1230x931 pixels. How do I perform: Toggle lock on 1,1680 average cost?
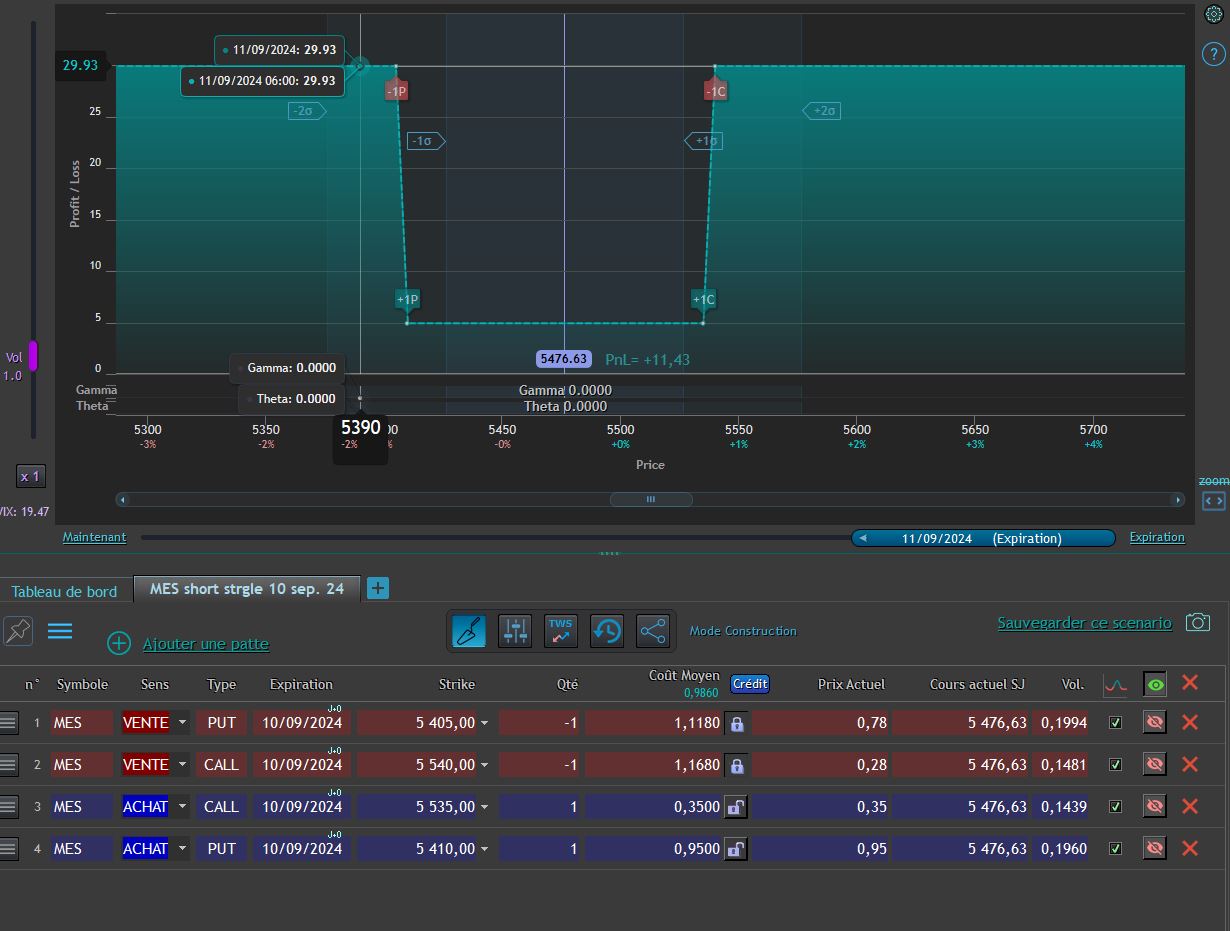736,765
